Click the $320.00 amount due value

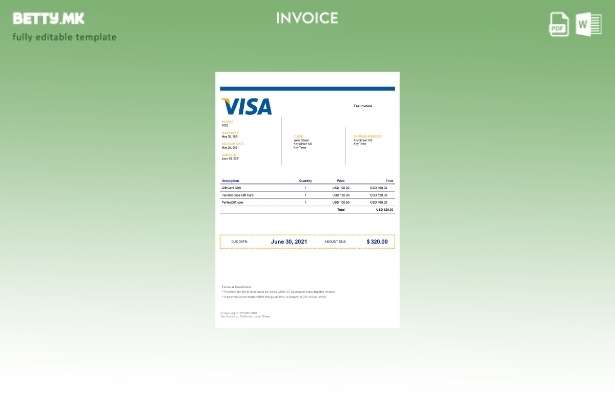coord(377,242)
